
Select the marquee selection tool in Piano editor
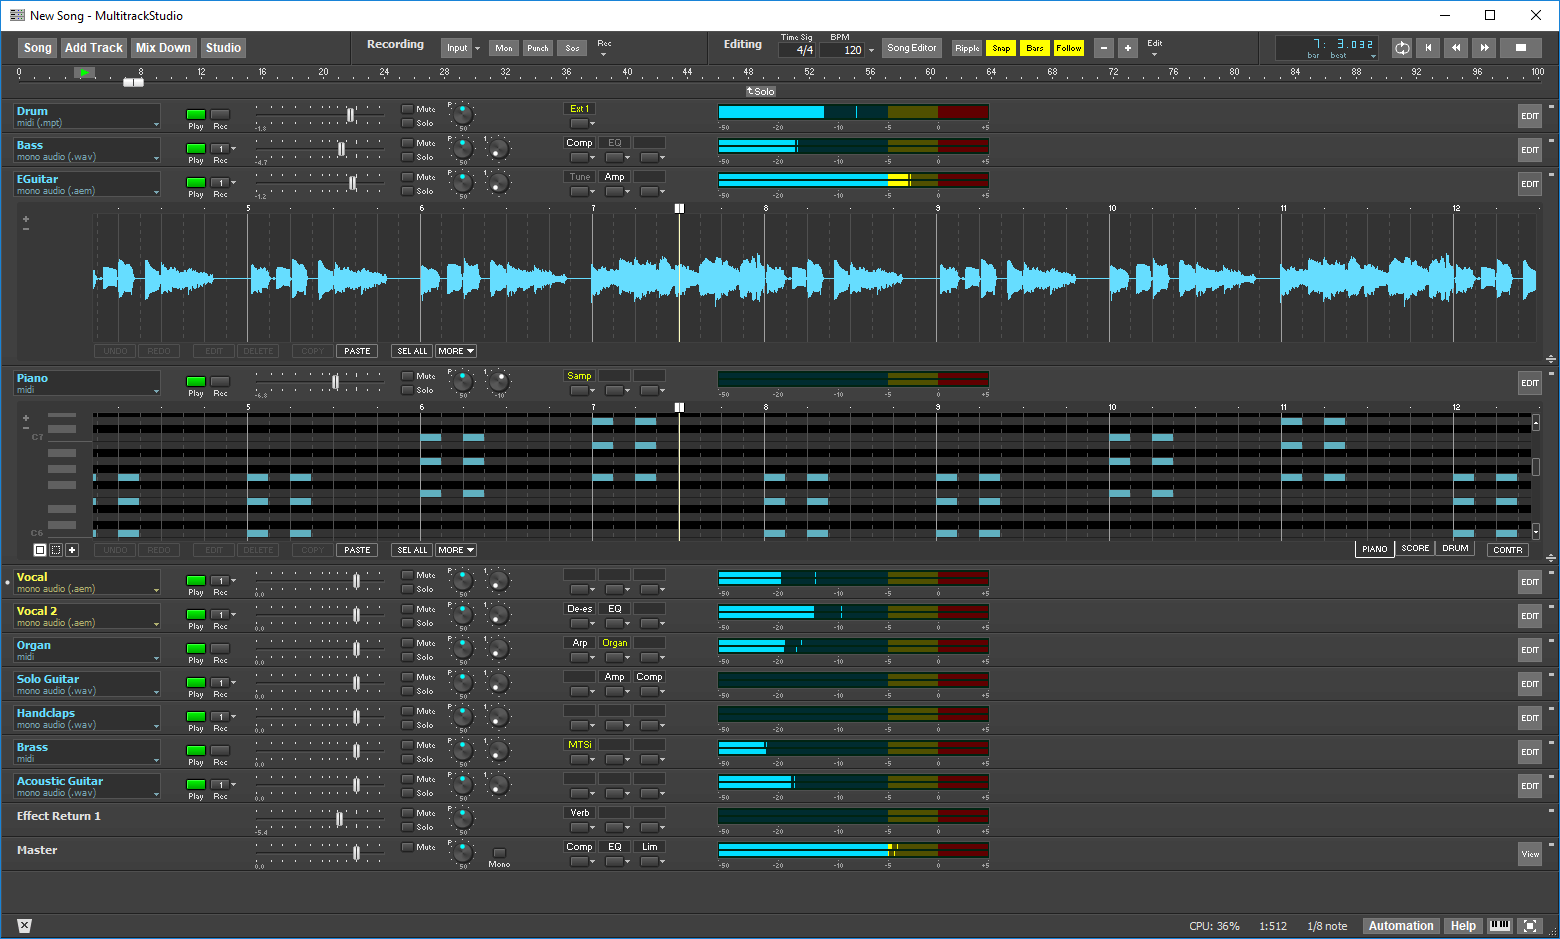click(x=56, y=550)
